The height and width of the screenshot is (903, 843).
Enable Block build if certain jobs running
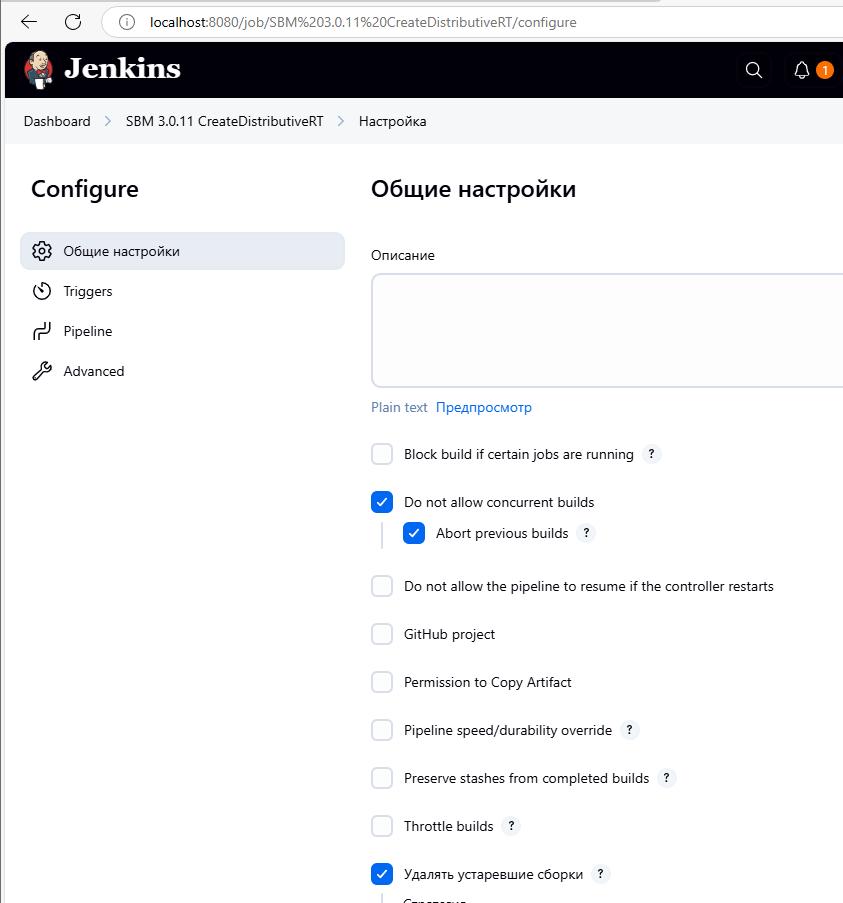tap(382, 454)
